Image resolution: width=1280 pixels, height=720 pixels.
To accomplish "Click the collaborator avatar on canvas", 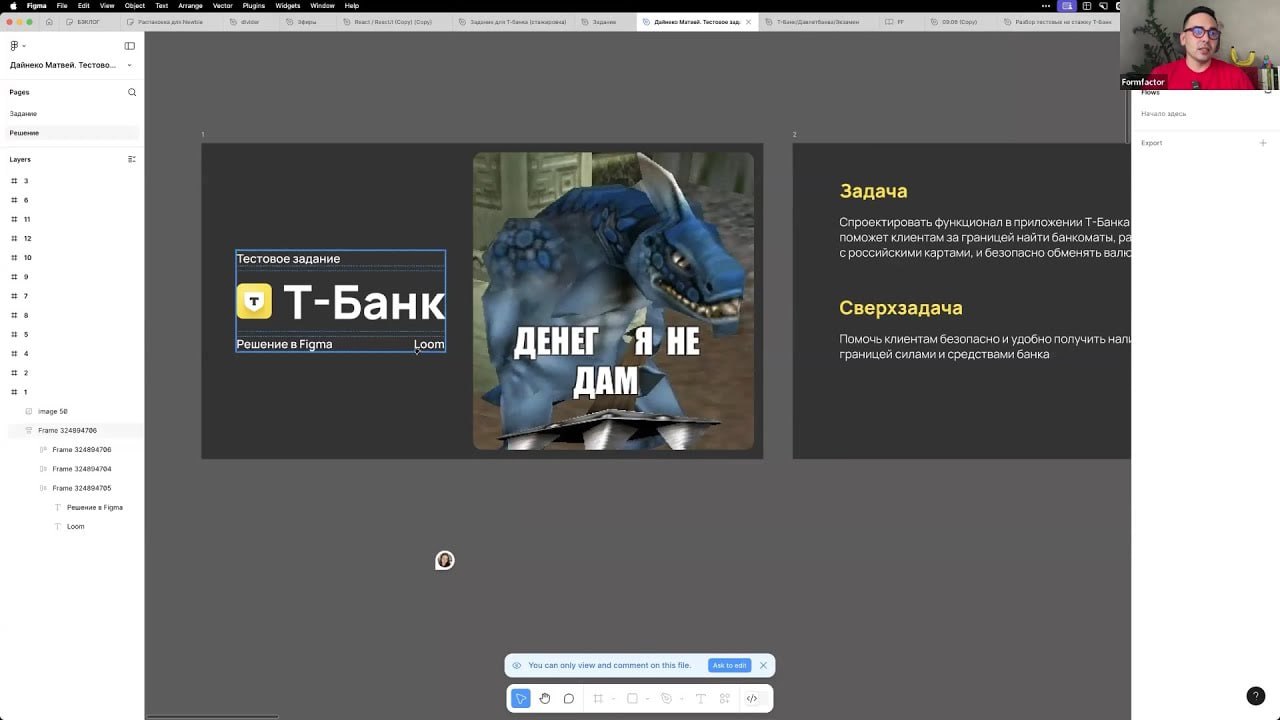I will [445, 560].
